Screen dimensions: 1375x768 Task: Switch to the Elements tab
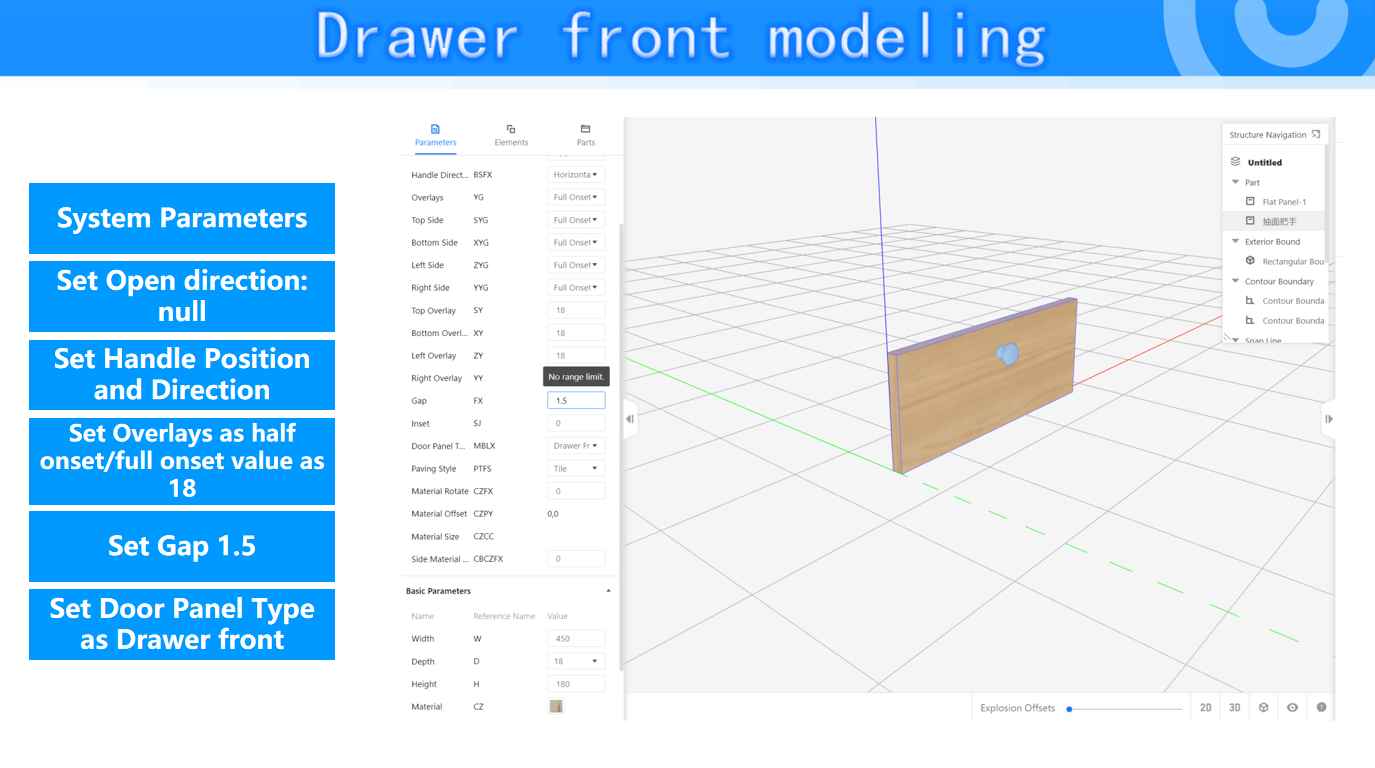(x=511, y=135)
